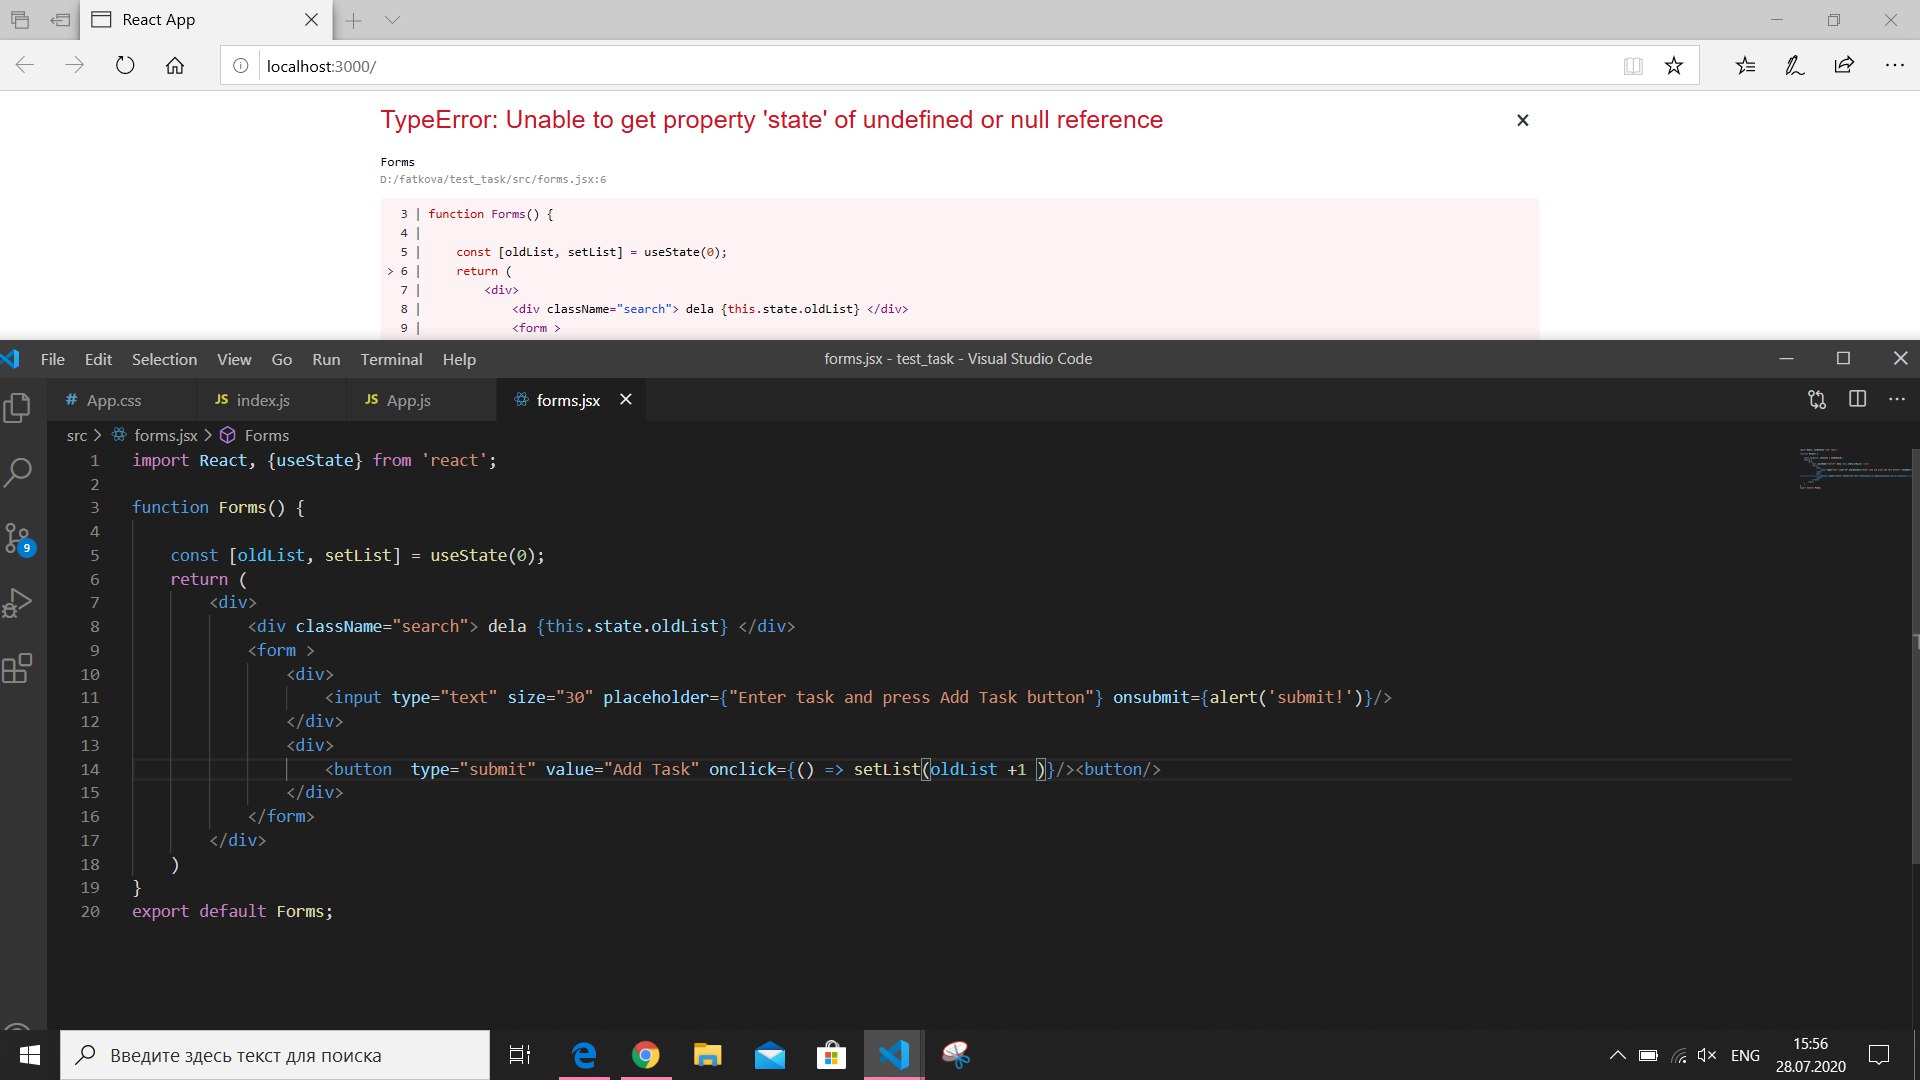Open clock and calendar showing 15:56

[1810, 1055]
